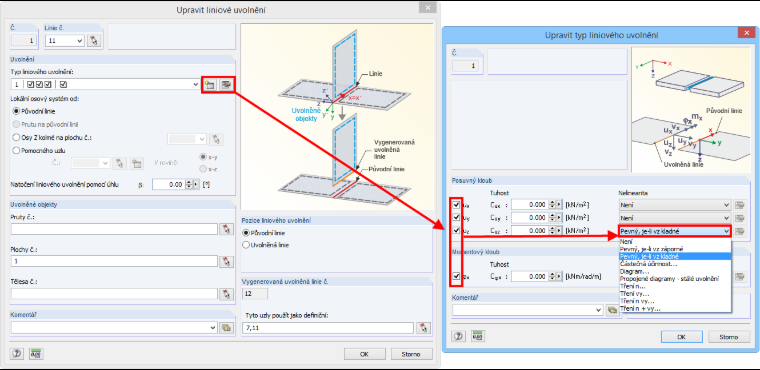This screenshot has height=370, width=760.
Task: Confirm left dialog with OK
Action: pos(364,354)
